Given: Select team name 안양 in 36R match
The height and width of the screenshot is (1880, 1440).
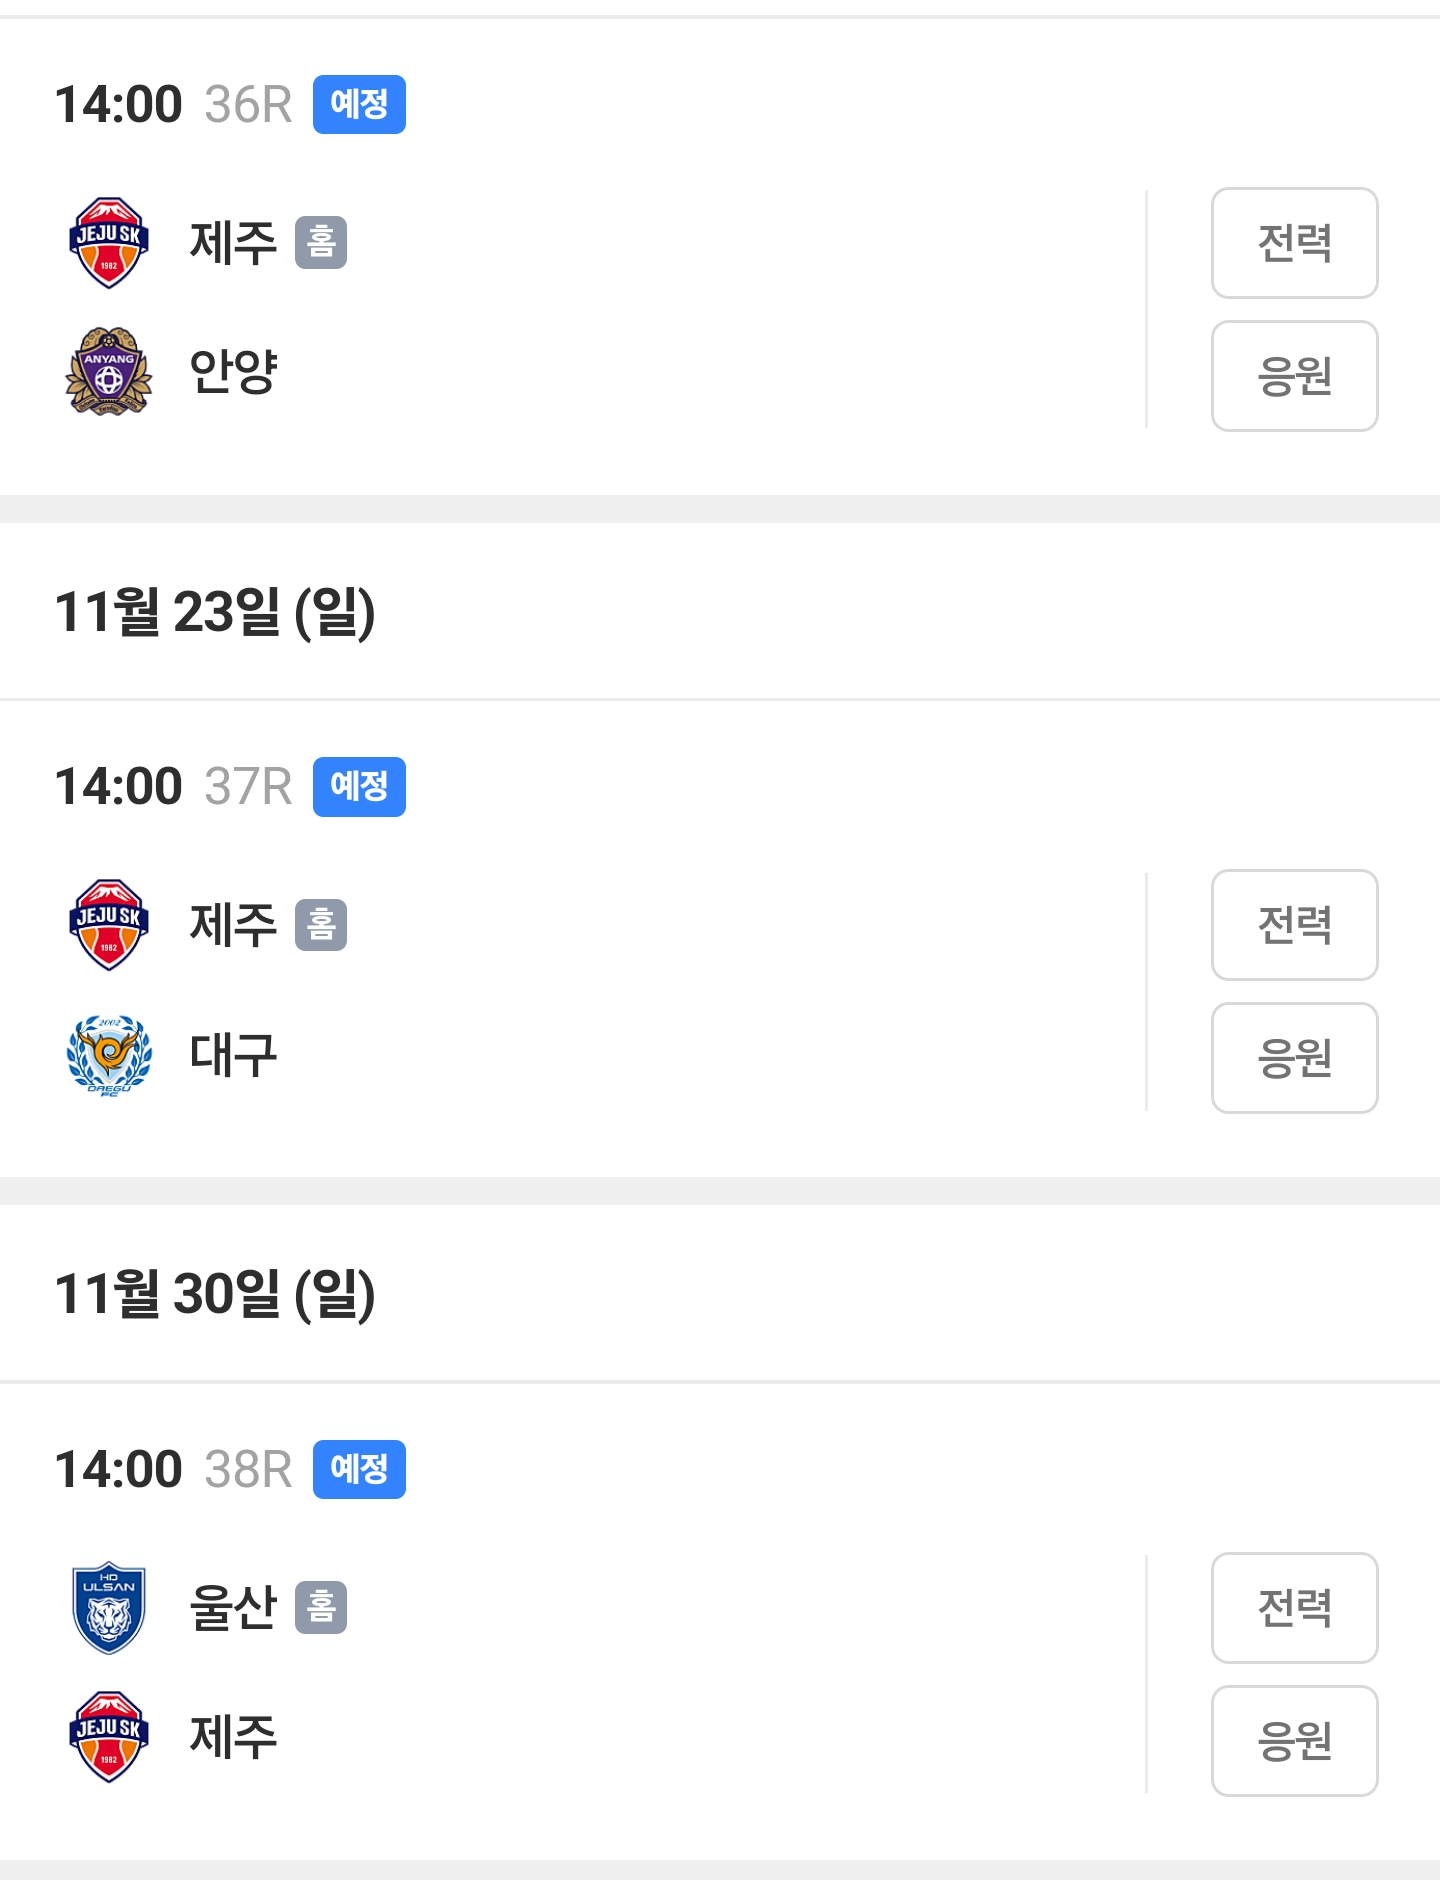Looking at the screenshot, I should (x=233, y=371).
